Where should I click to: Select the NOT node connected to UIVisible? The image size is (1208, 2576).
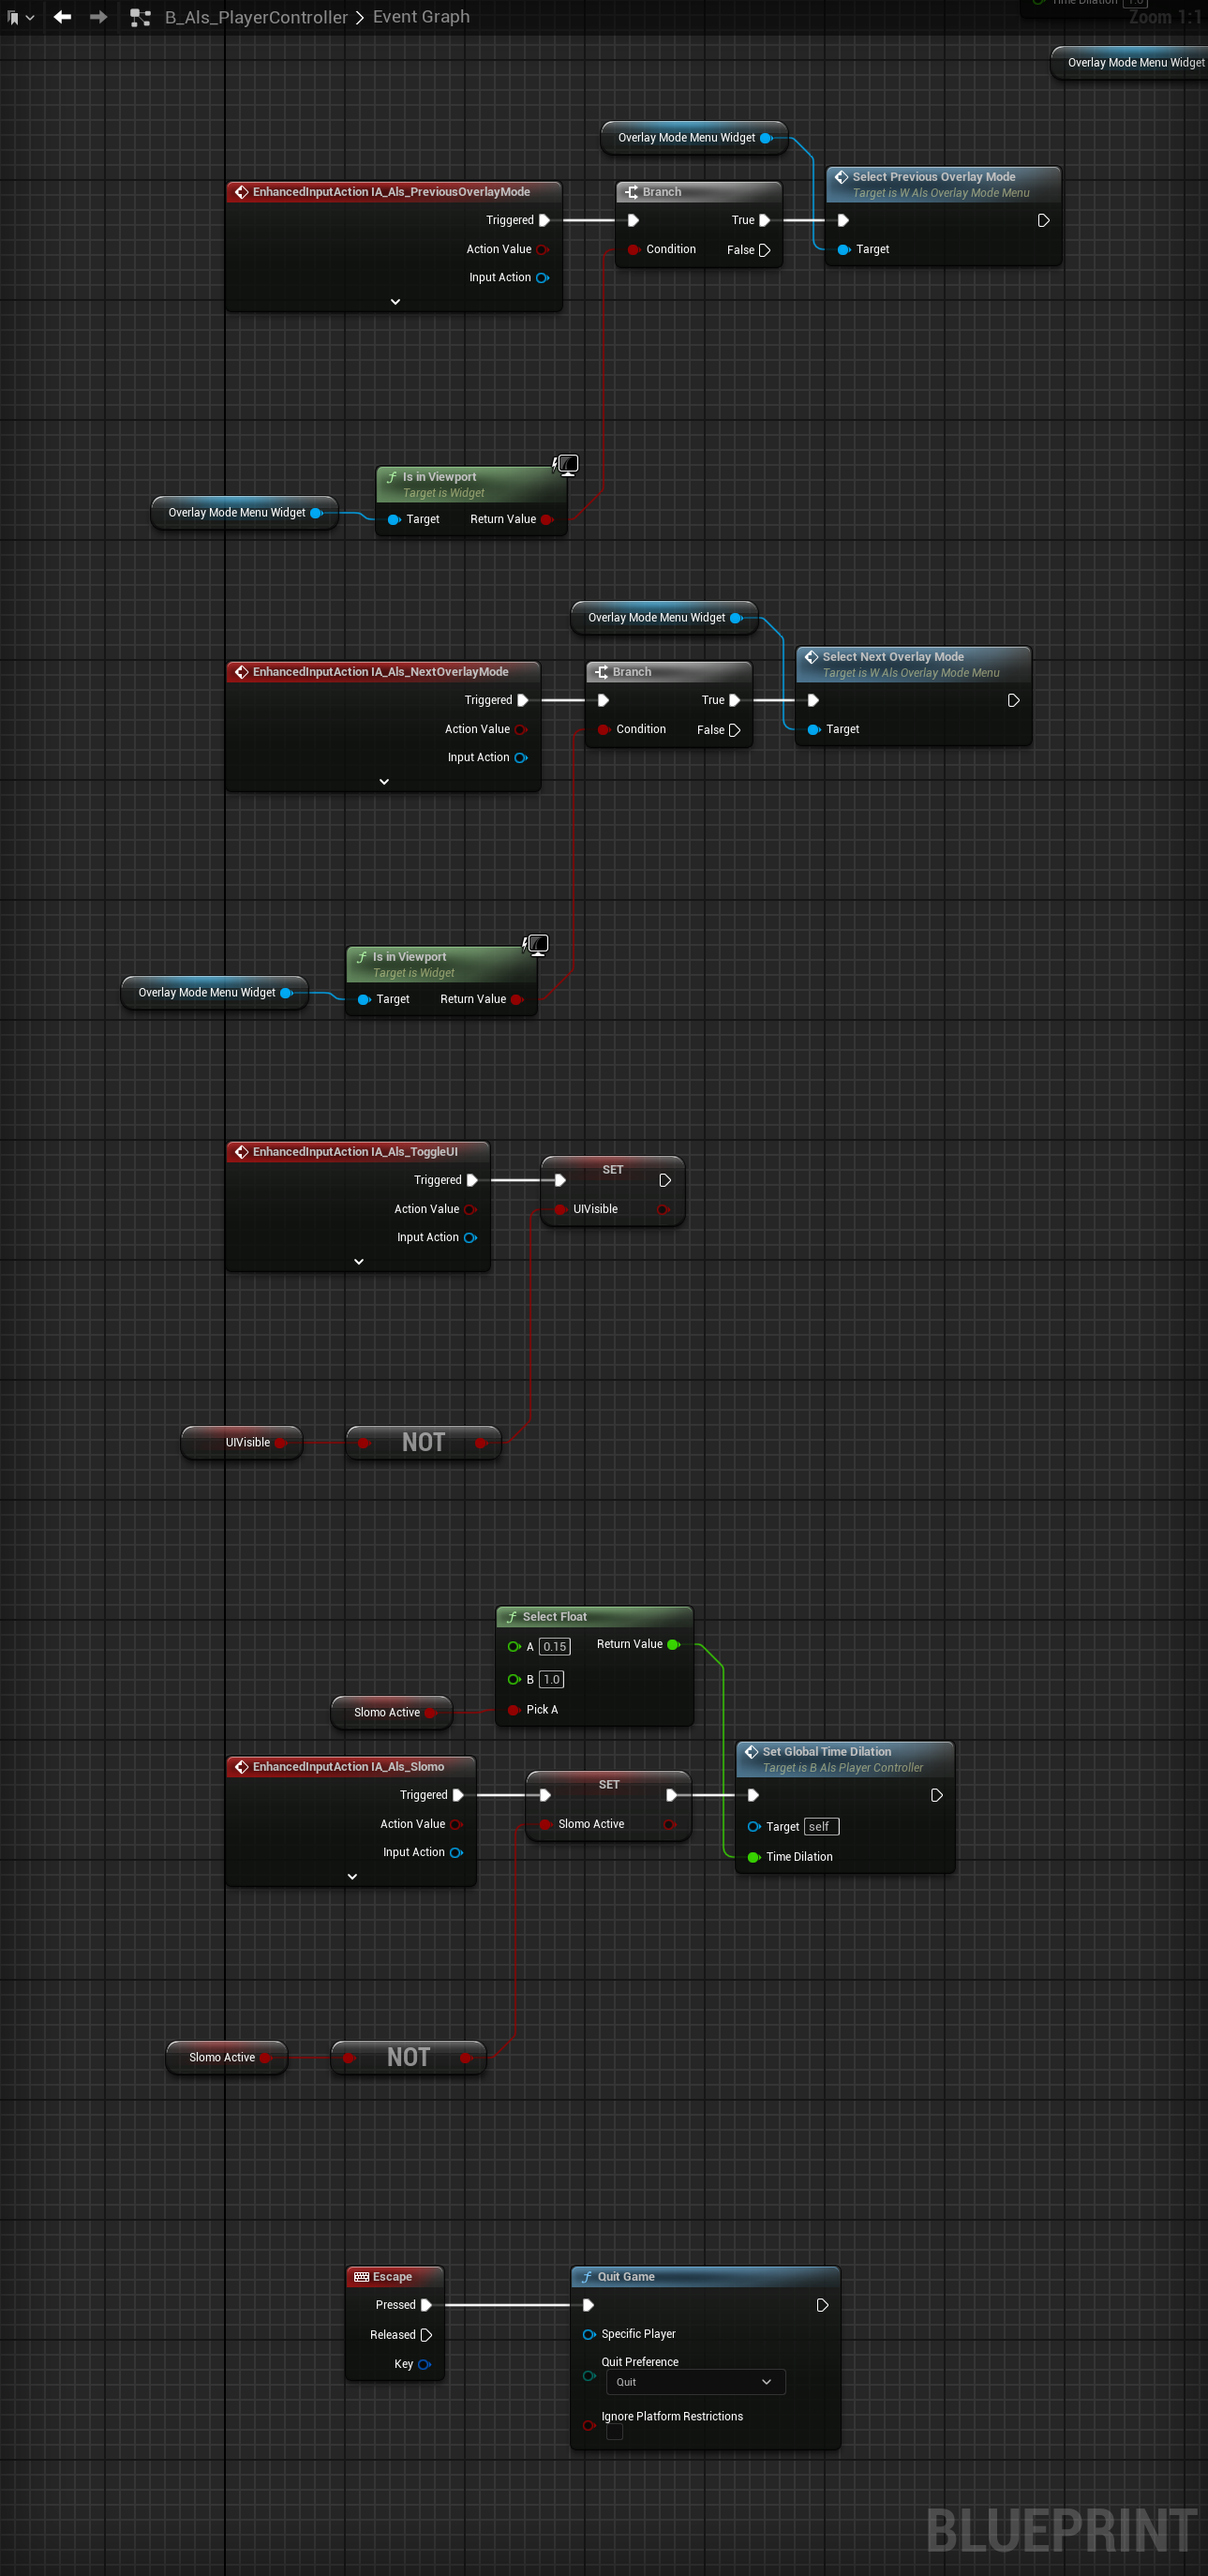pos(423,1442)
